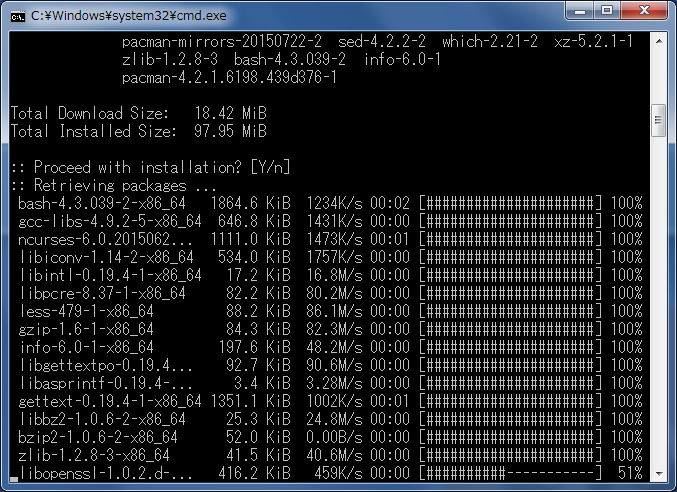Click the 18.42 MiB value

coord(230,113)
